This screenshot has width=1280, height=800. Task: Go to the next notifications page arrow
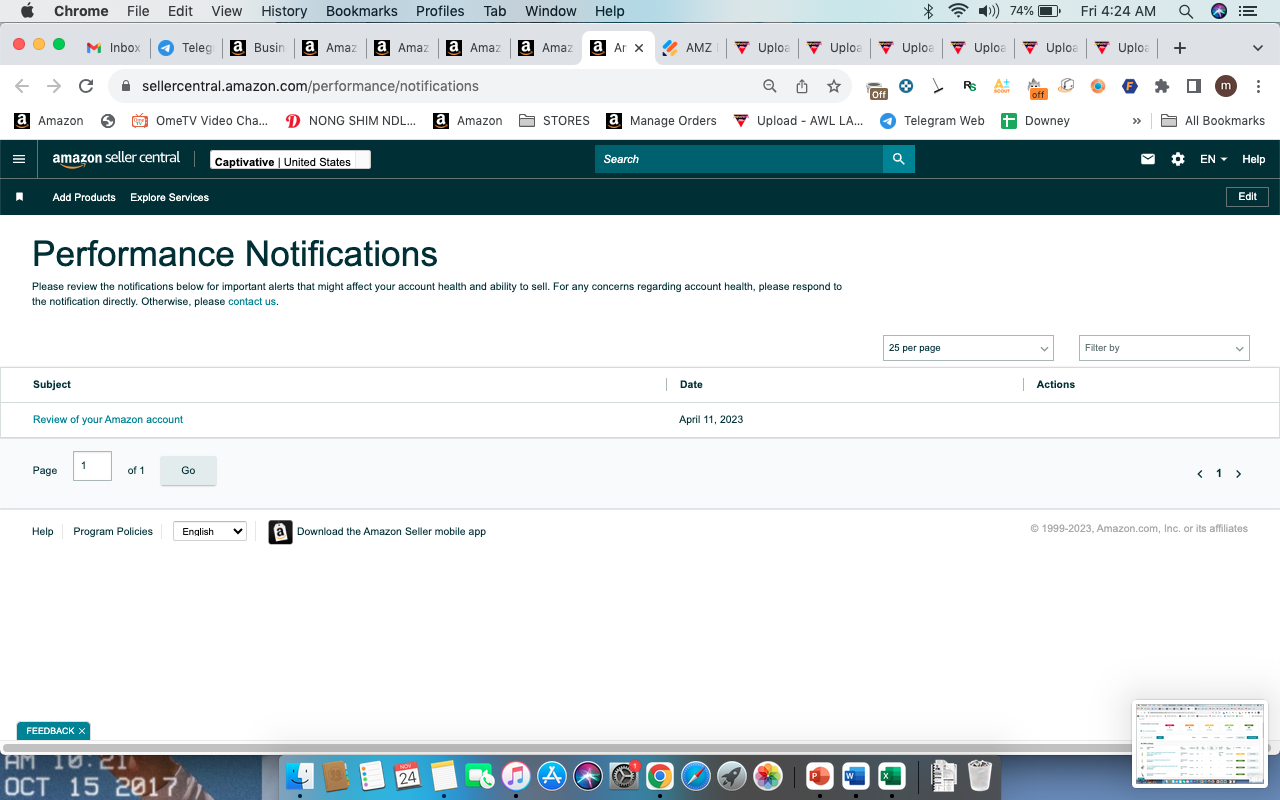click(1238, 474)
